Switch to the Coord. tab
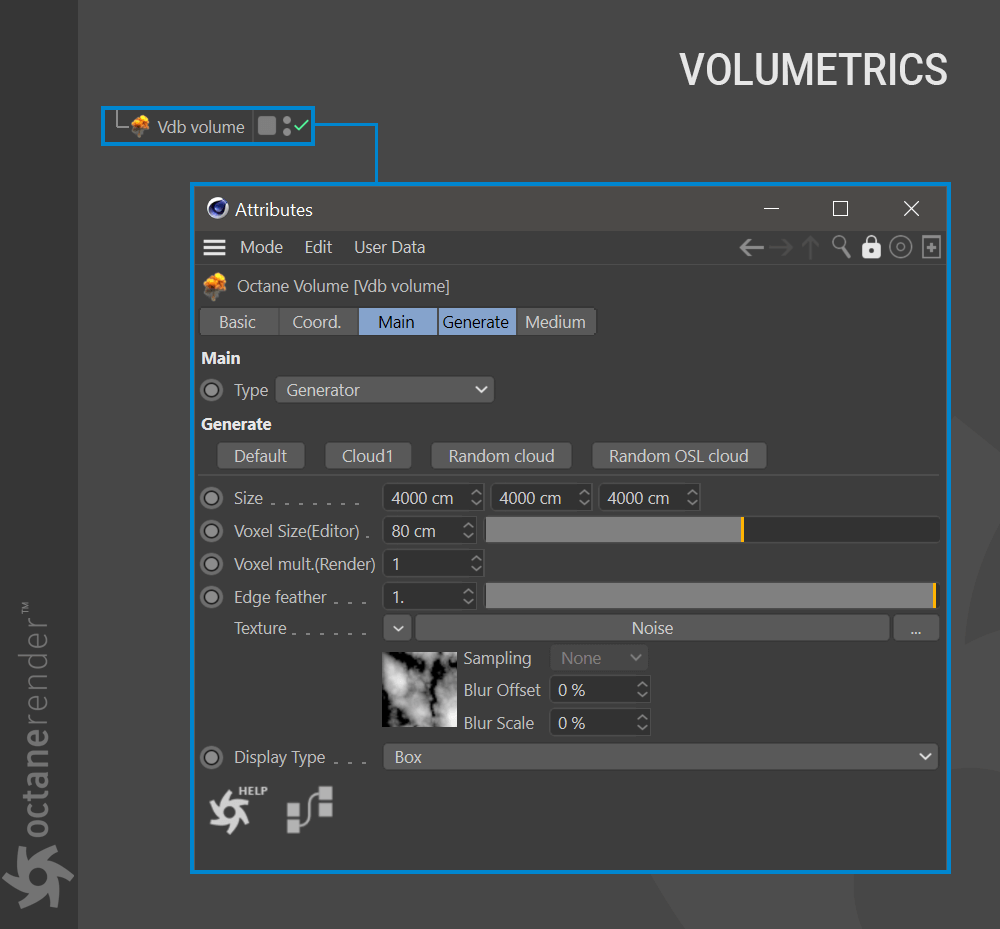Viewport: 1000px width, 929px height. click(x=317, y=322)
